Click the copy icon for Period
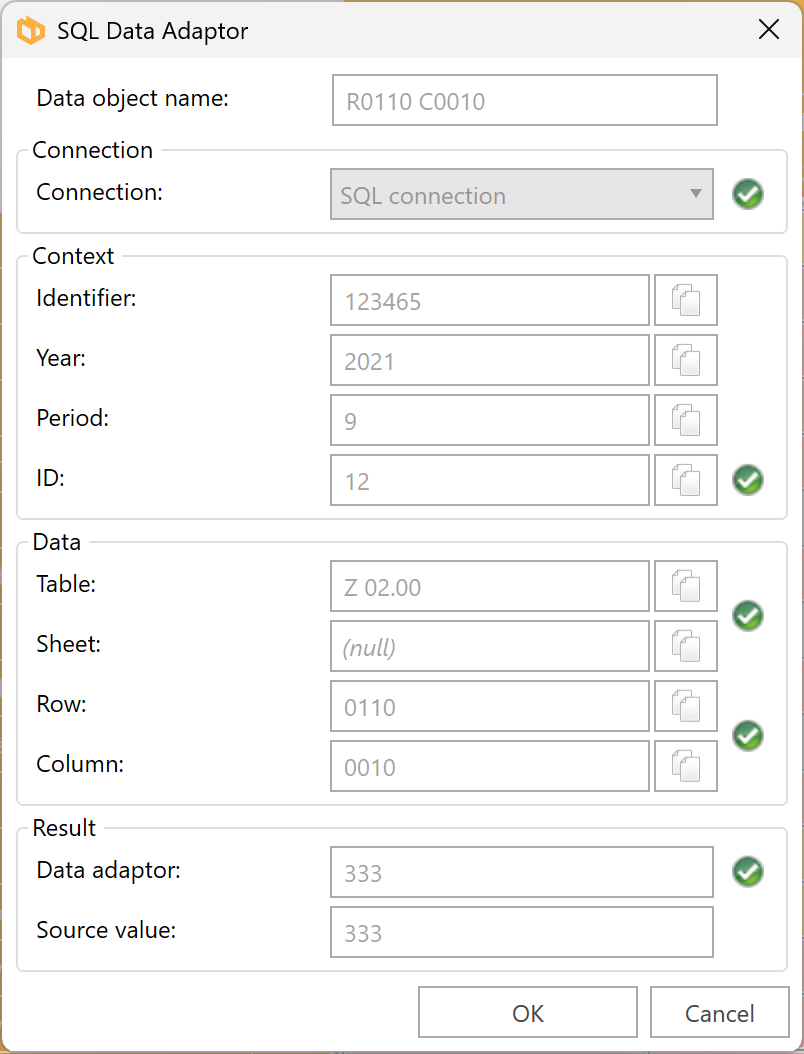Image resolution: width=804 pixels, height=1054 pixels. (x=686, y=421)
